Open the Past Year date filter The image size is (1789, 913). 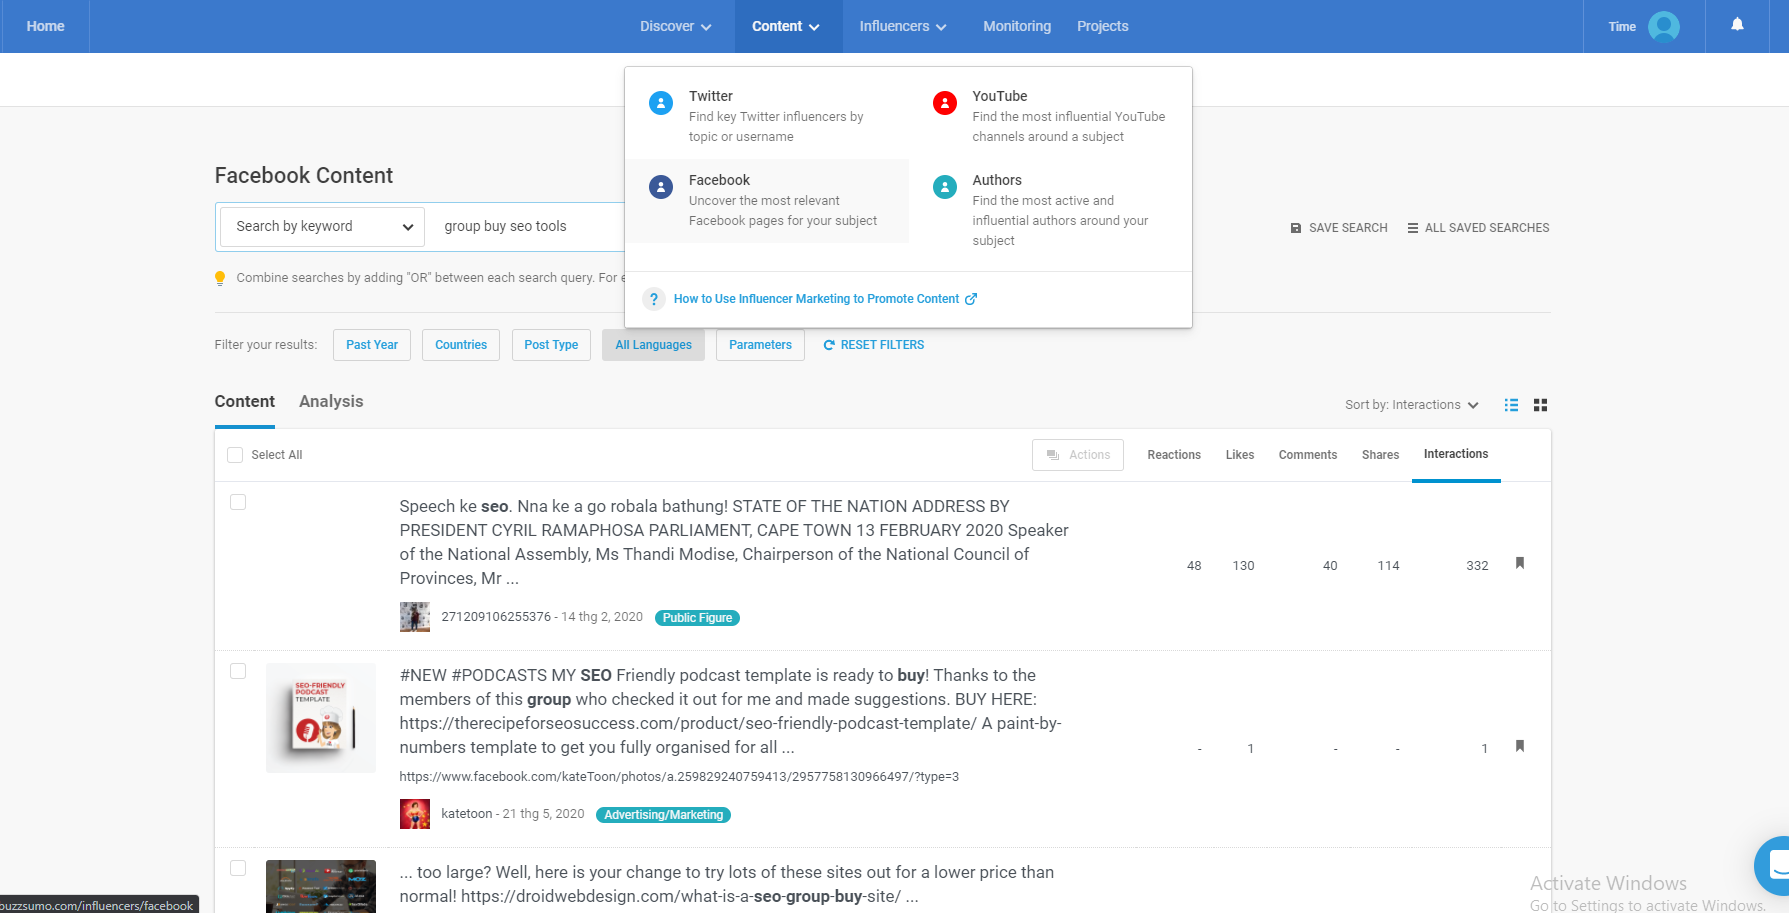[372, 345]
